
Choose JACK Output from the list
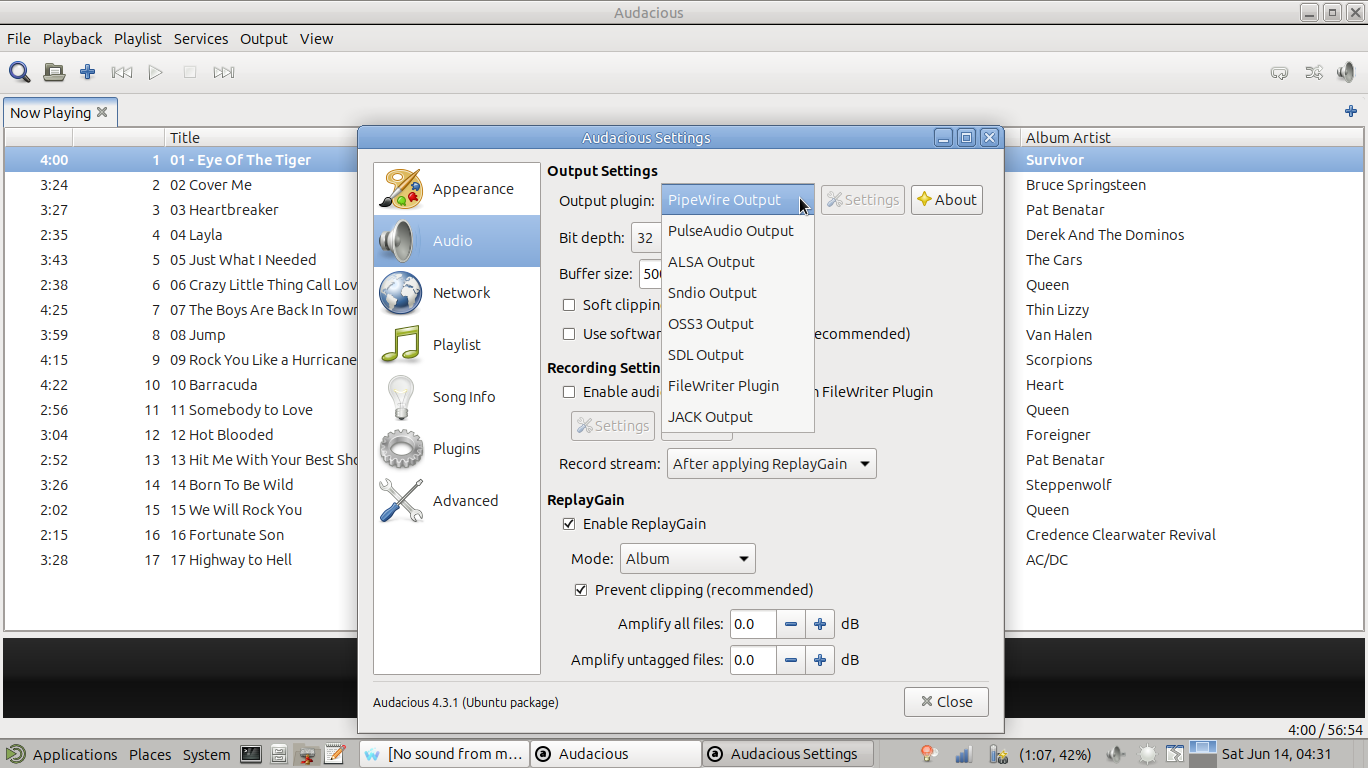click(738, 417)
